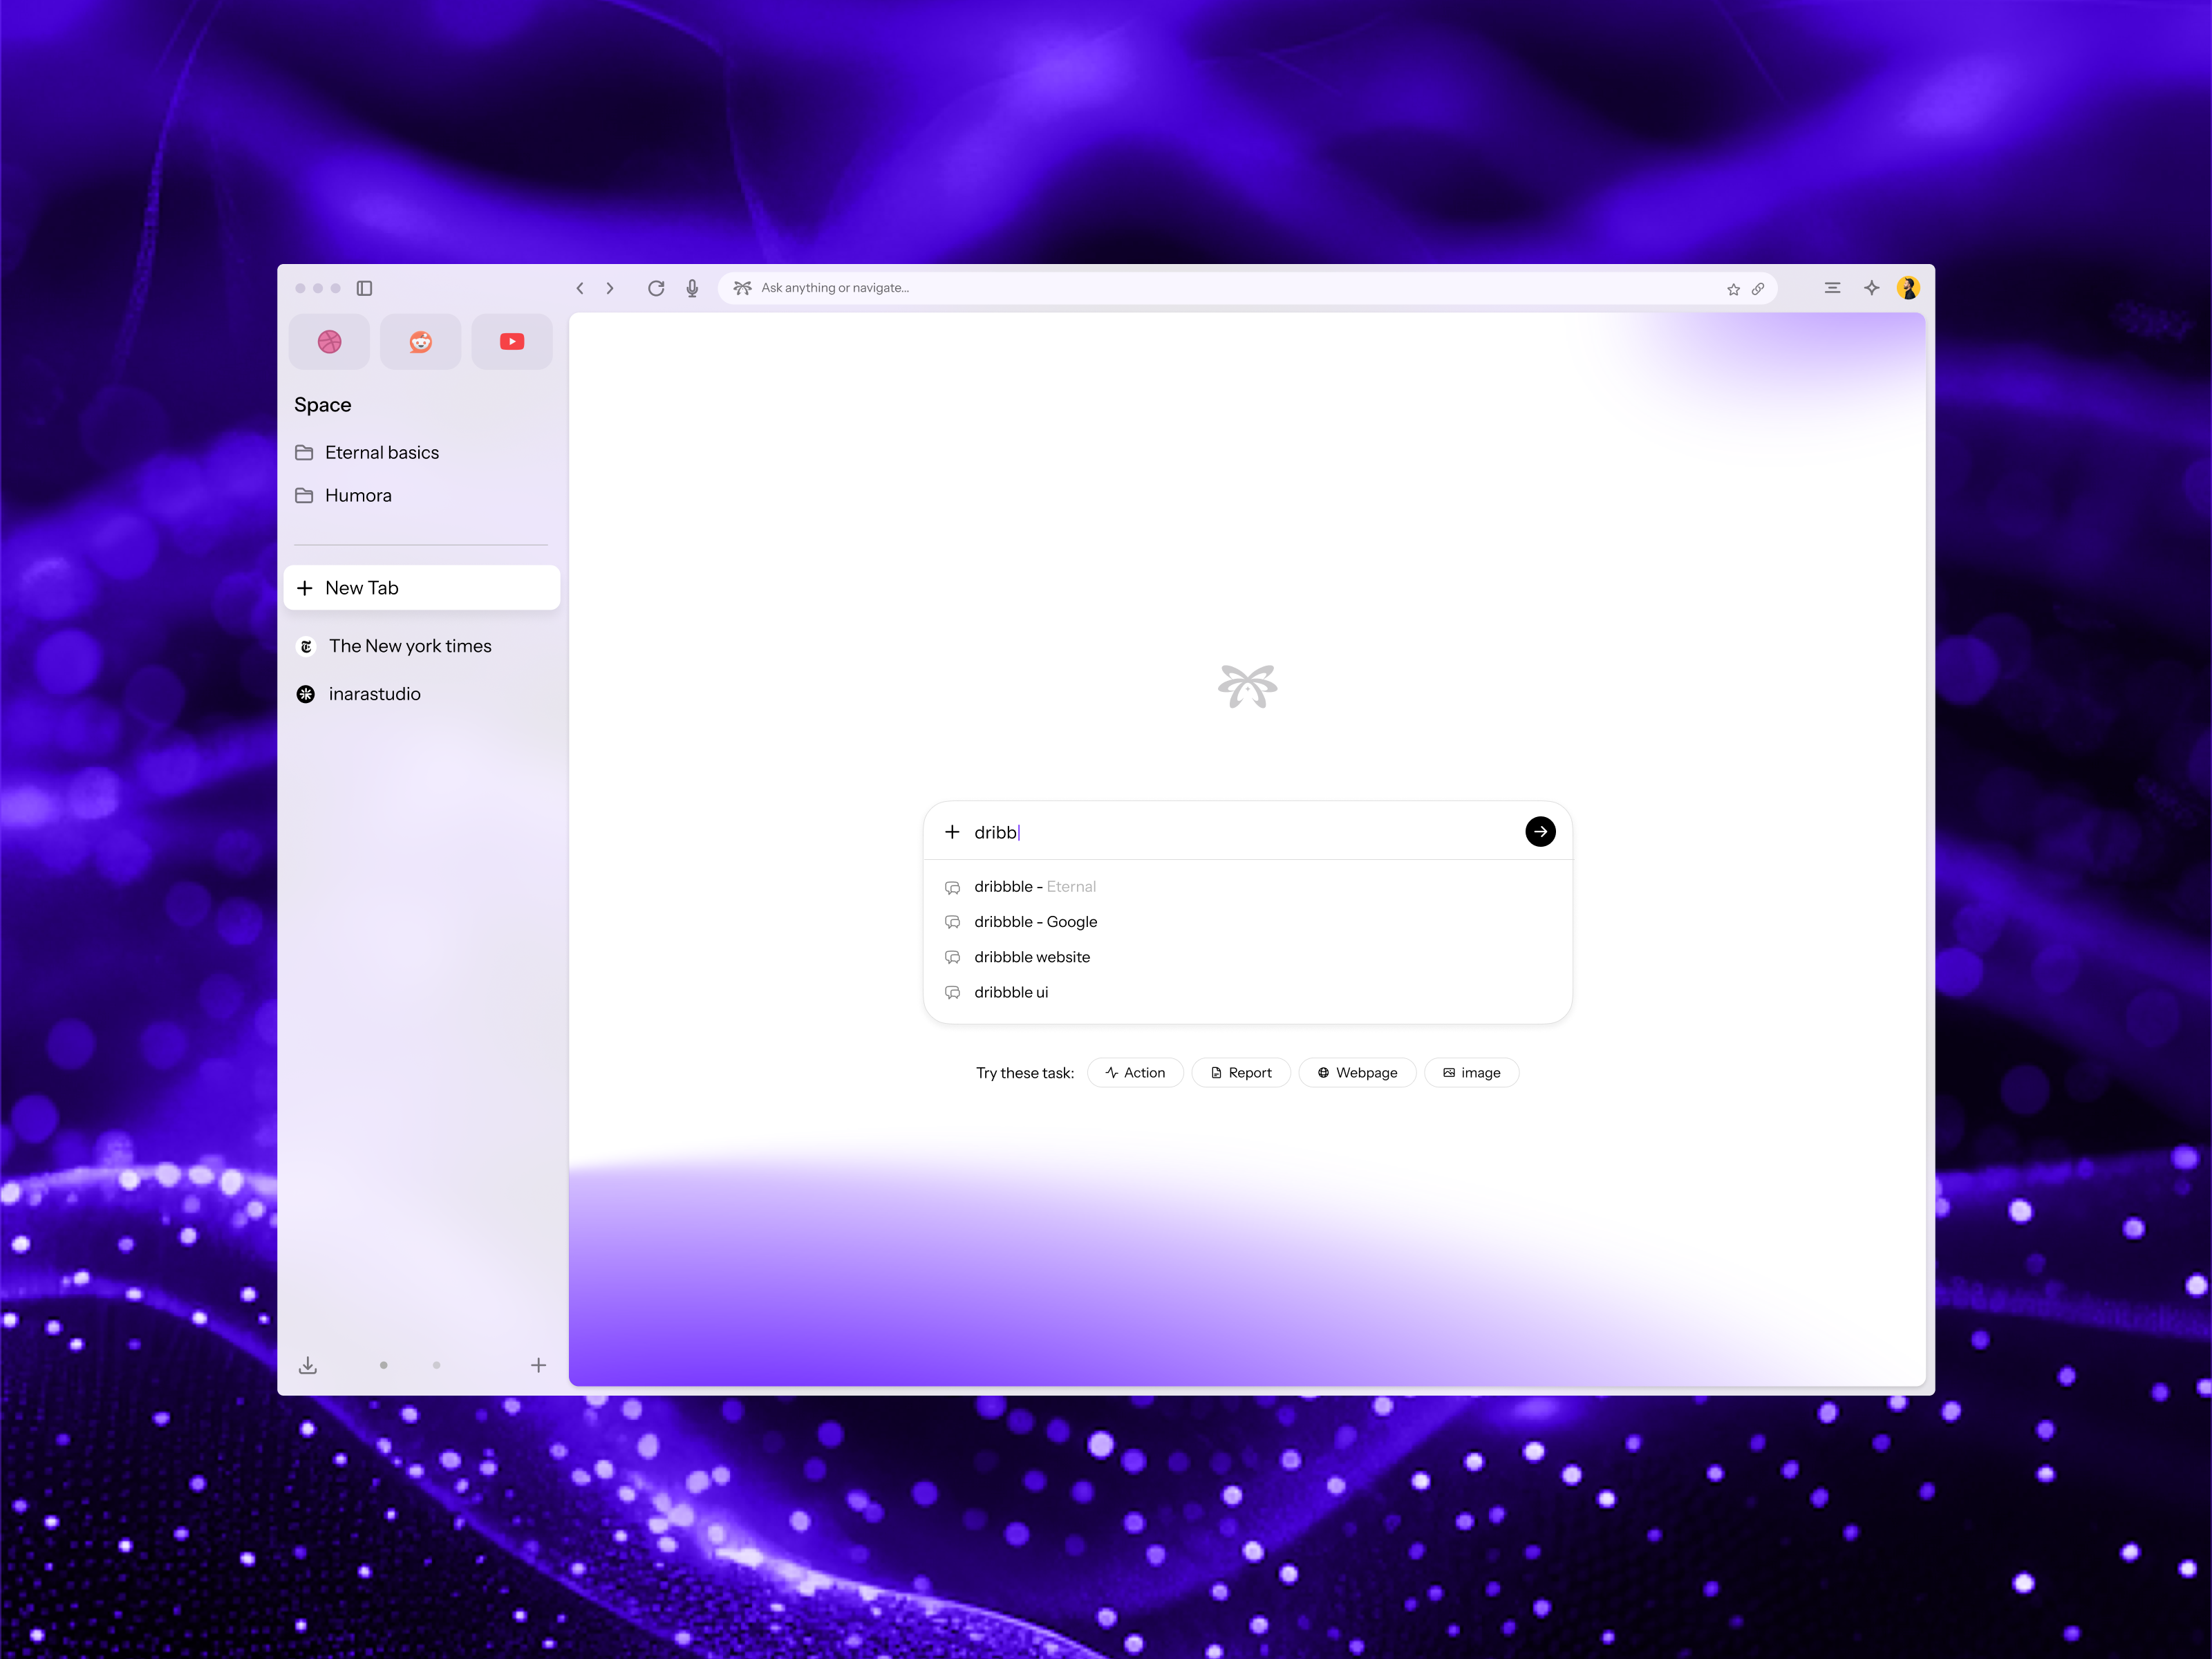
Task: Open The New york times tab
Action: tap(410, 646)
